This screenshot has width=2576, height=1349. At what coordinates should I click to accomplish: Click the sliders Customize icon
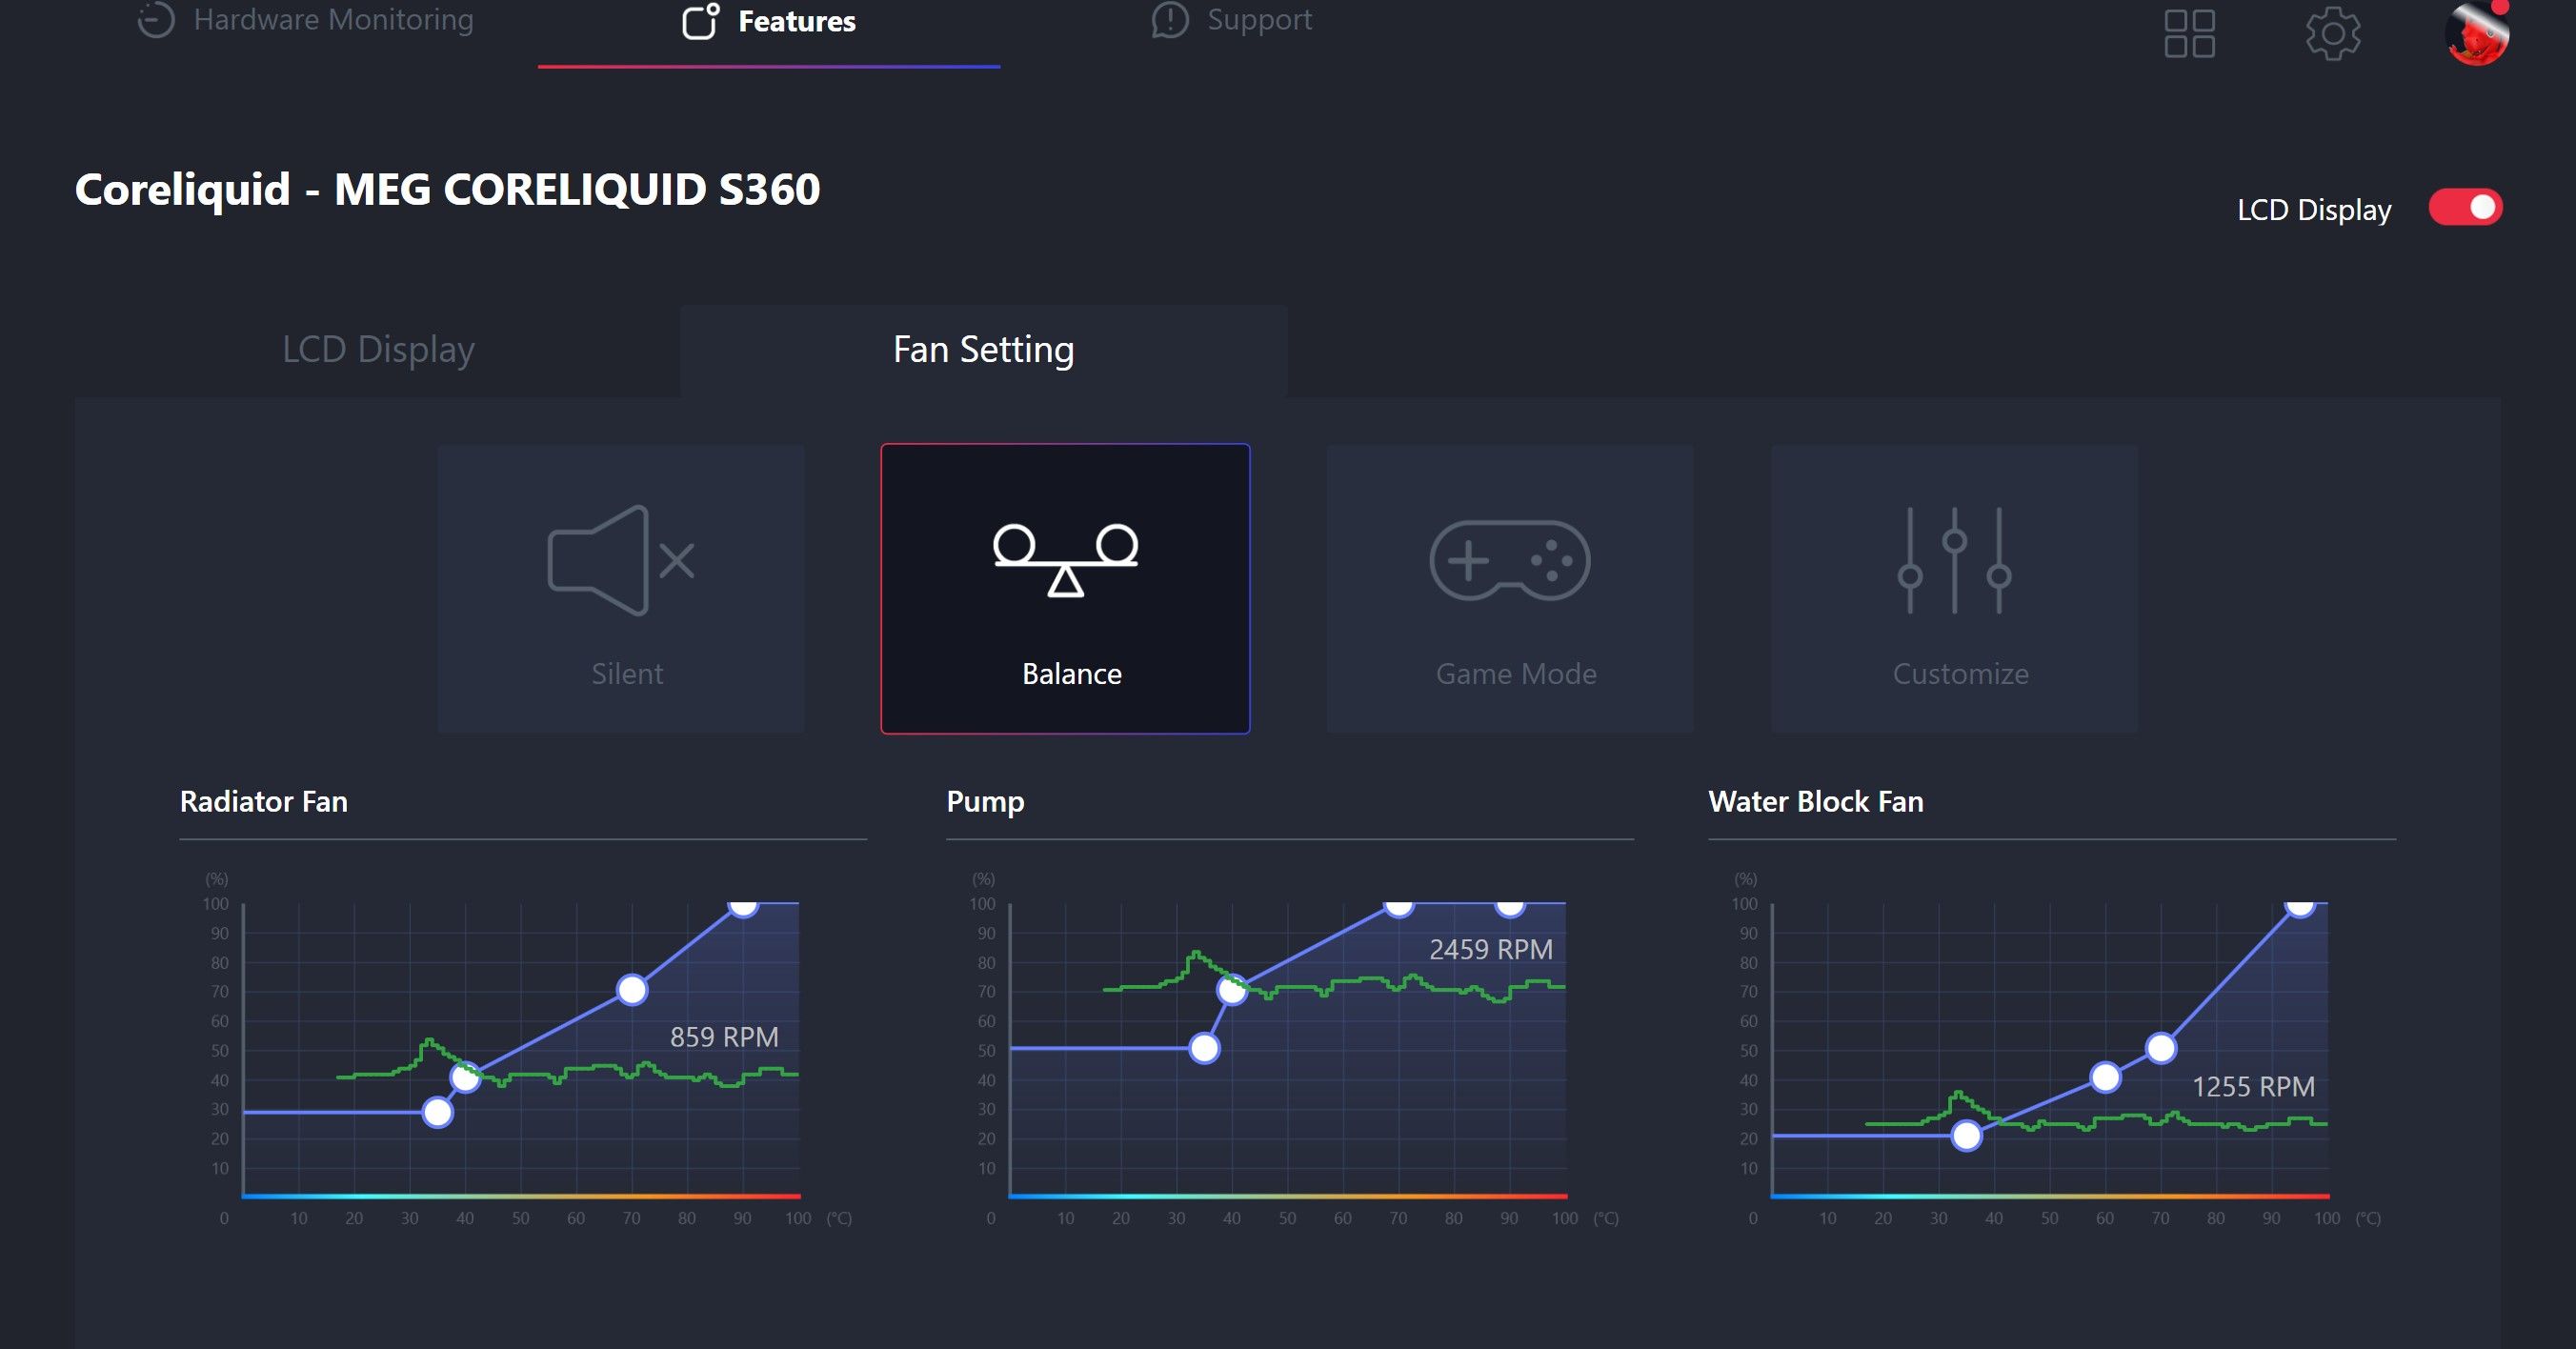tap(1955, 560)
